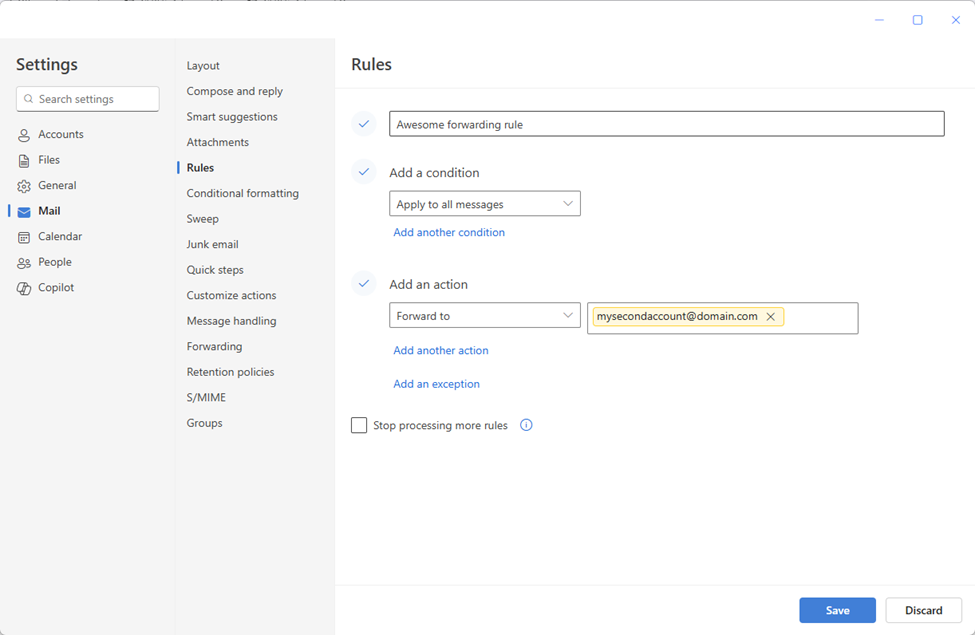Enable Stop processing more rules checkbox
Image resolution: width=975 pixels, height=635 pixels.
click(x=359, y=426)
